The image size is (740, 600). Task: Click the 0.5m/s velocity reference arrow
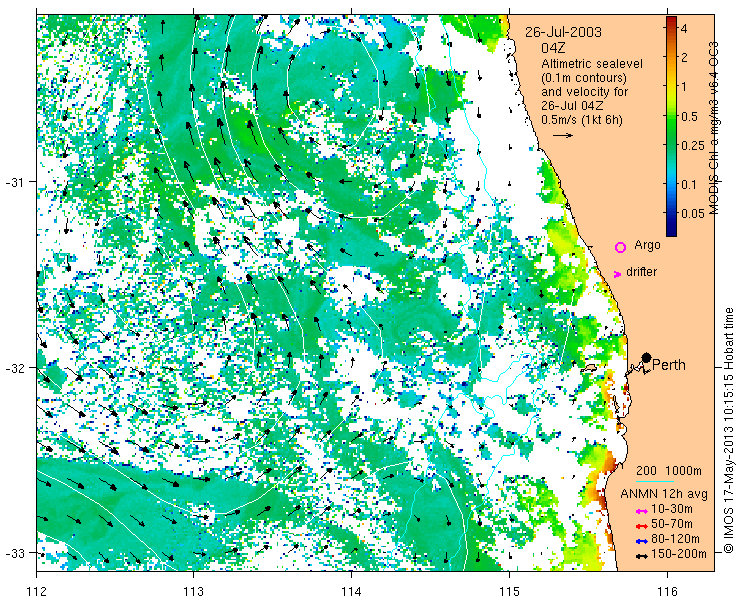click(x=563, y=135)
